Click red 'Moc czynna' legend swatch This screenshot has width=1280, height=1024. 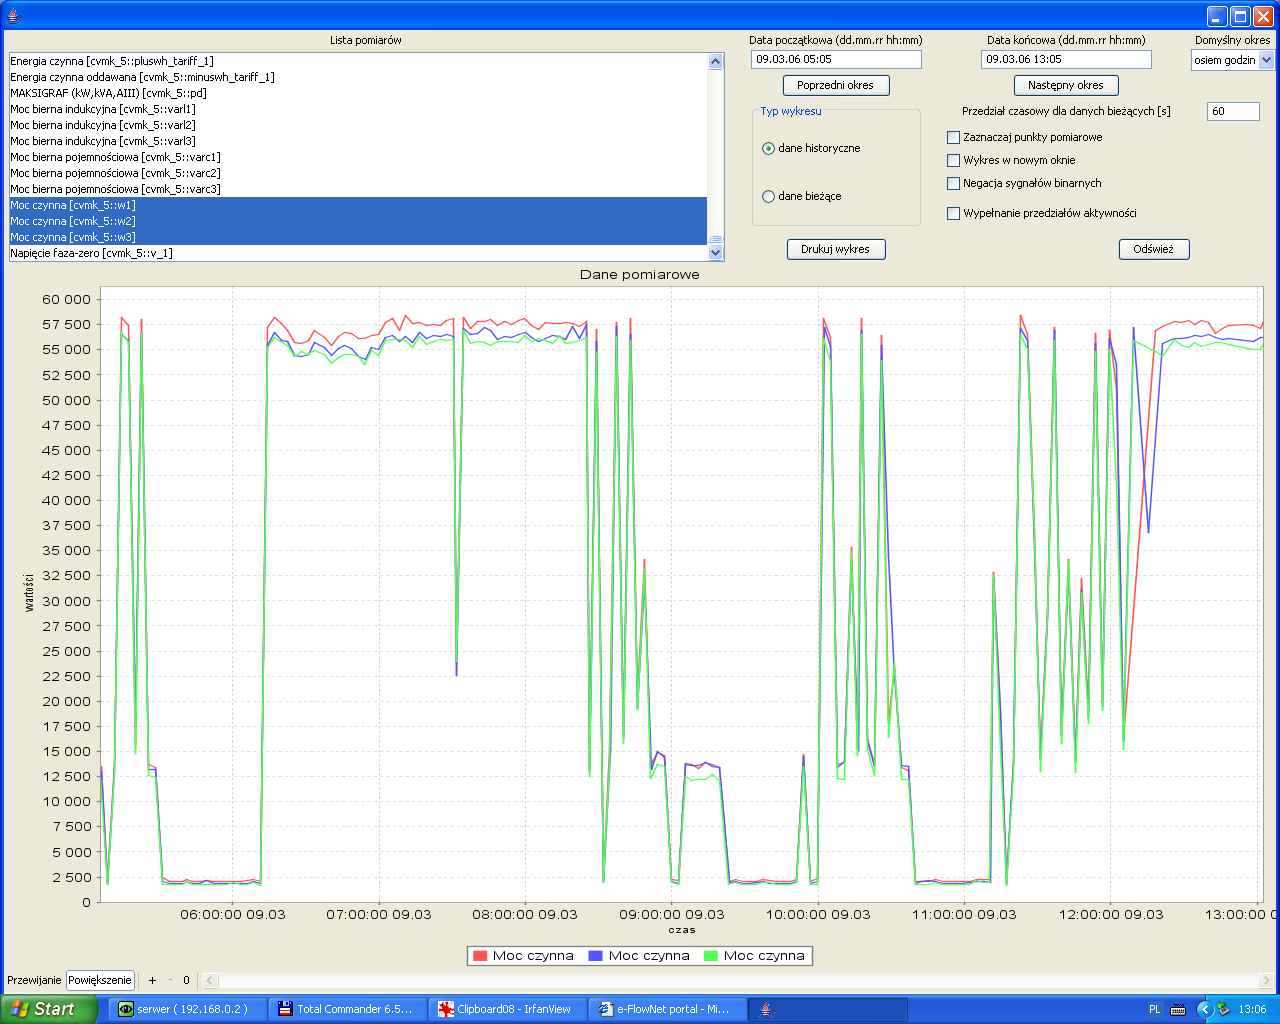(x=480, y=956)
